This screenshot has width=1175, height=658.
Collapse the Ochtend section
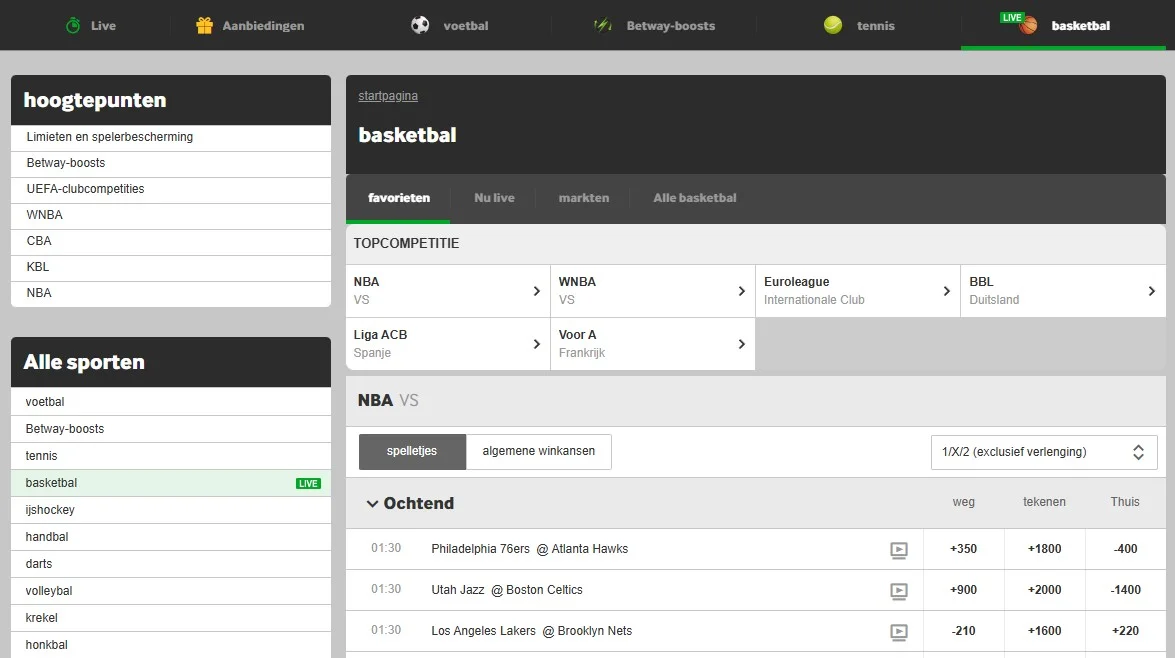point(373,503)
